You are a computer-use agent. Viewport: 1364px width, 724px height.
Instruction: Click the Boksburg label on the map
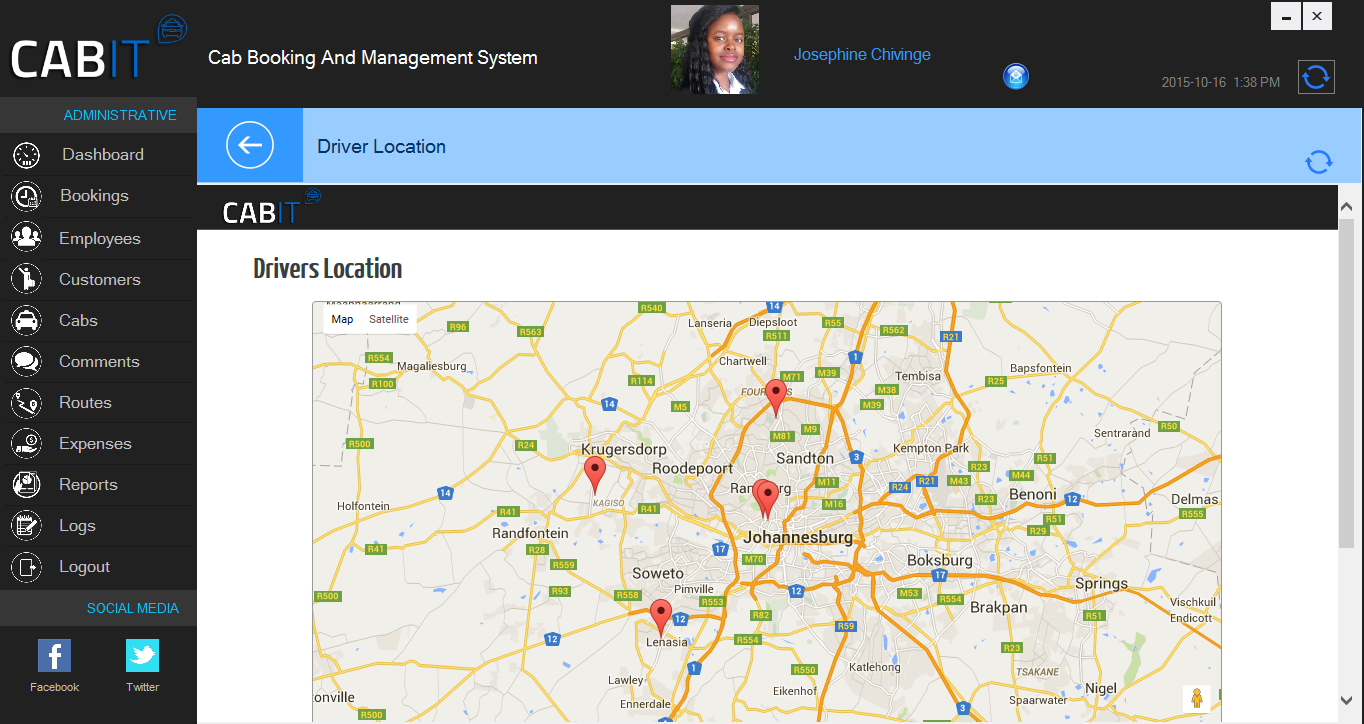[x=939, y=560]
